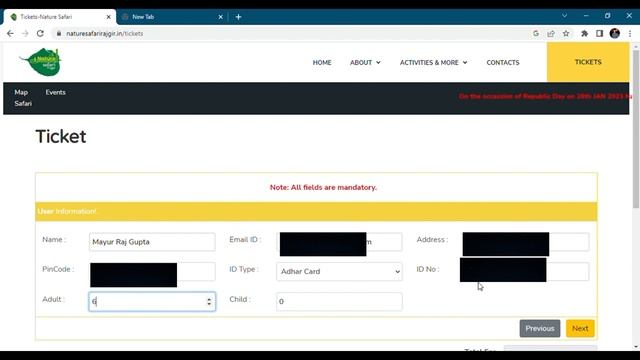Open a new tab with the plus icon
The width and height of the screenshot is (640, 360).
point(238,17)
